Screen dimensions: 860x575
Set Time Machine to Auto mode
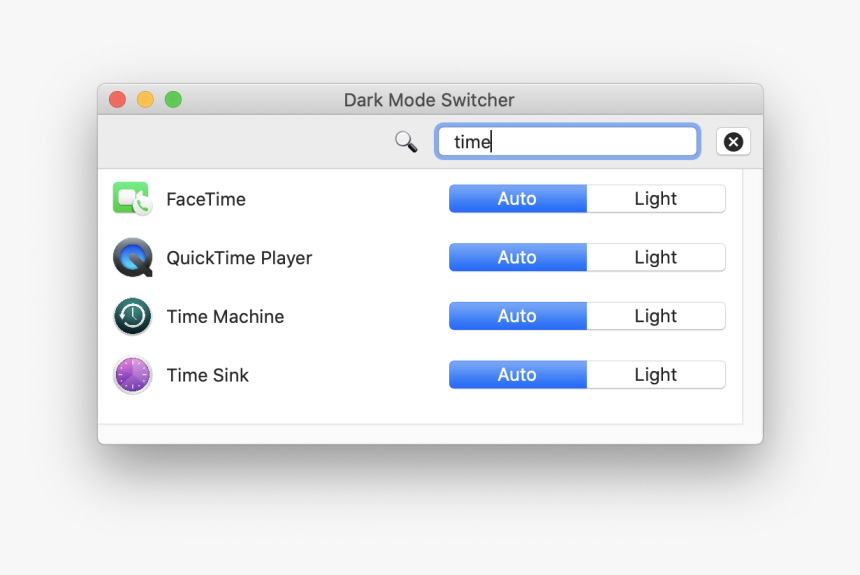[x=518, y=316]
